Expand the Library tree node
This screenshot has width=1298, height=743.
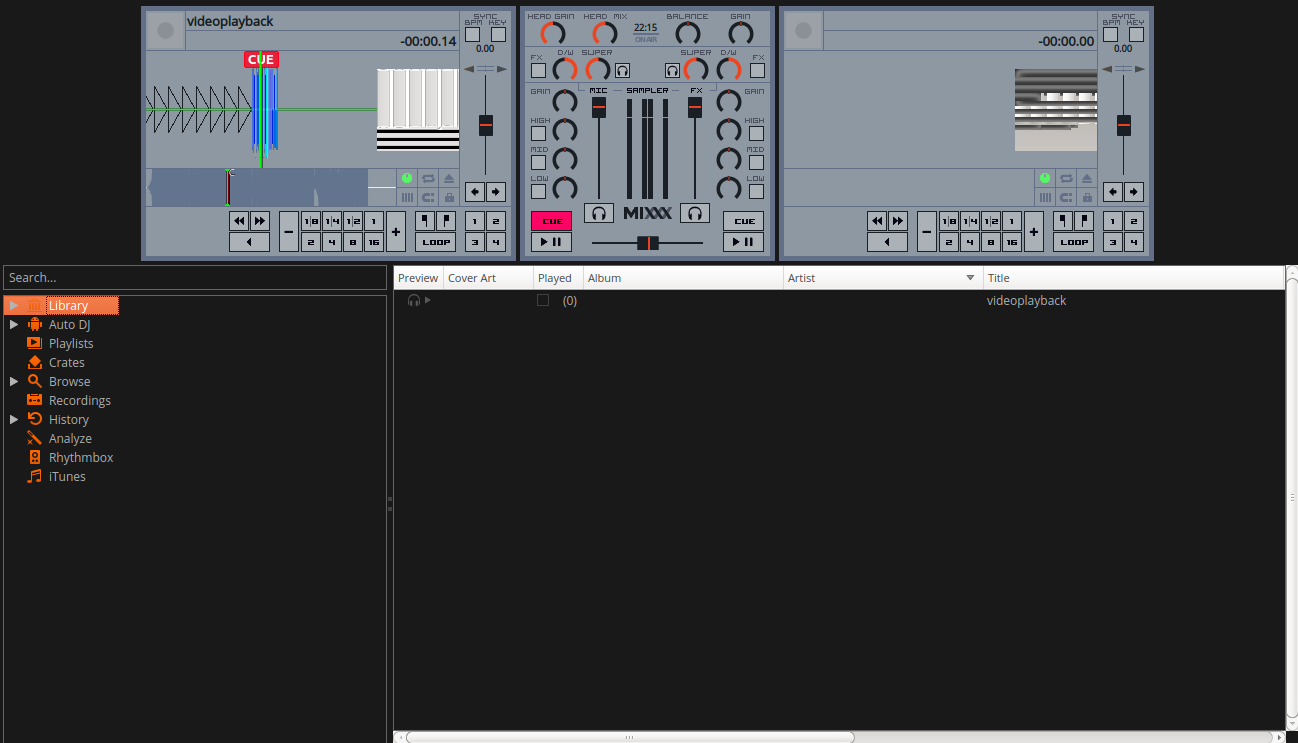point(14,306)
